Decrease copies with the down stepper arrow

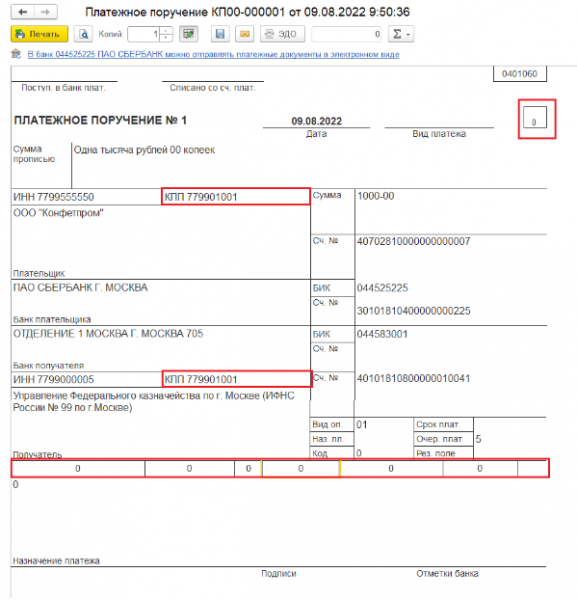tap(166, 38)
